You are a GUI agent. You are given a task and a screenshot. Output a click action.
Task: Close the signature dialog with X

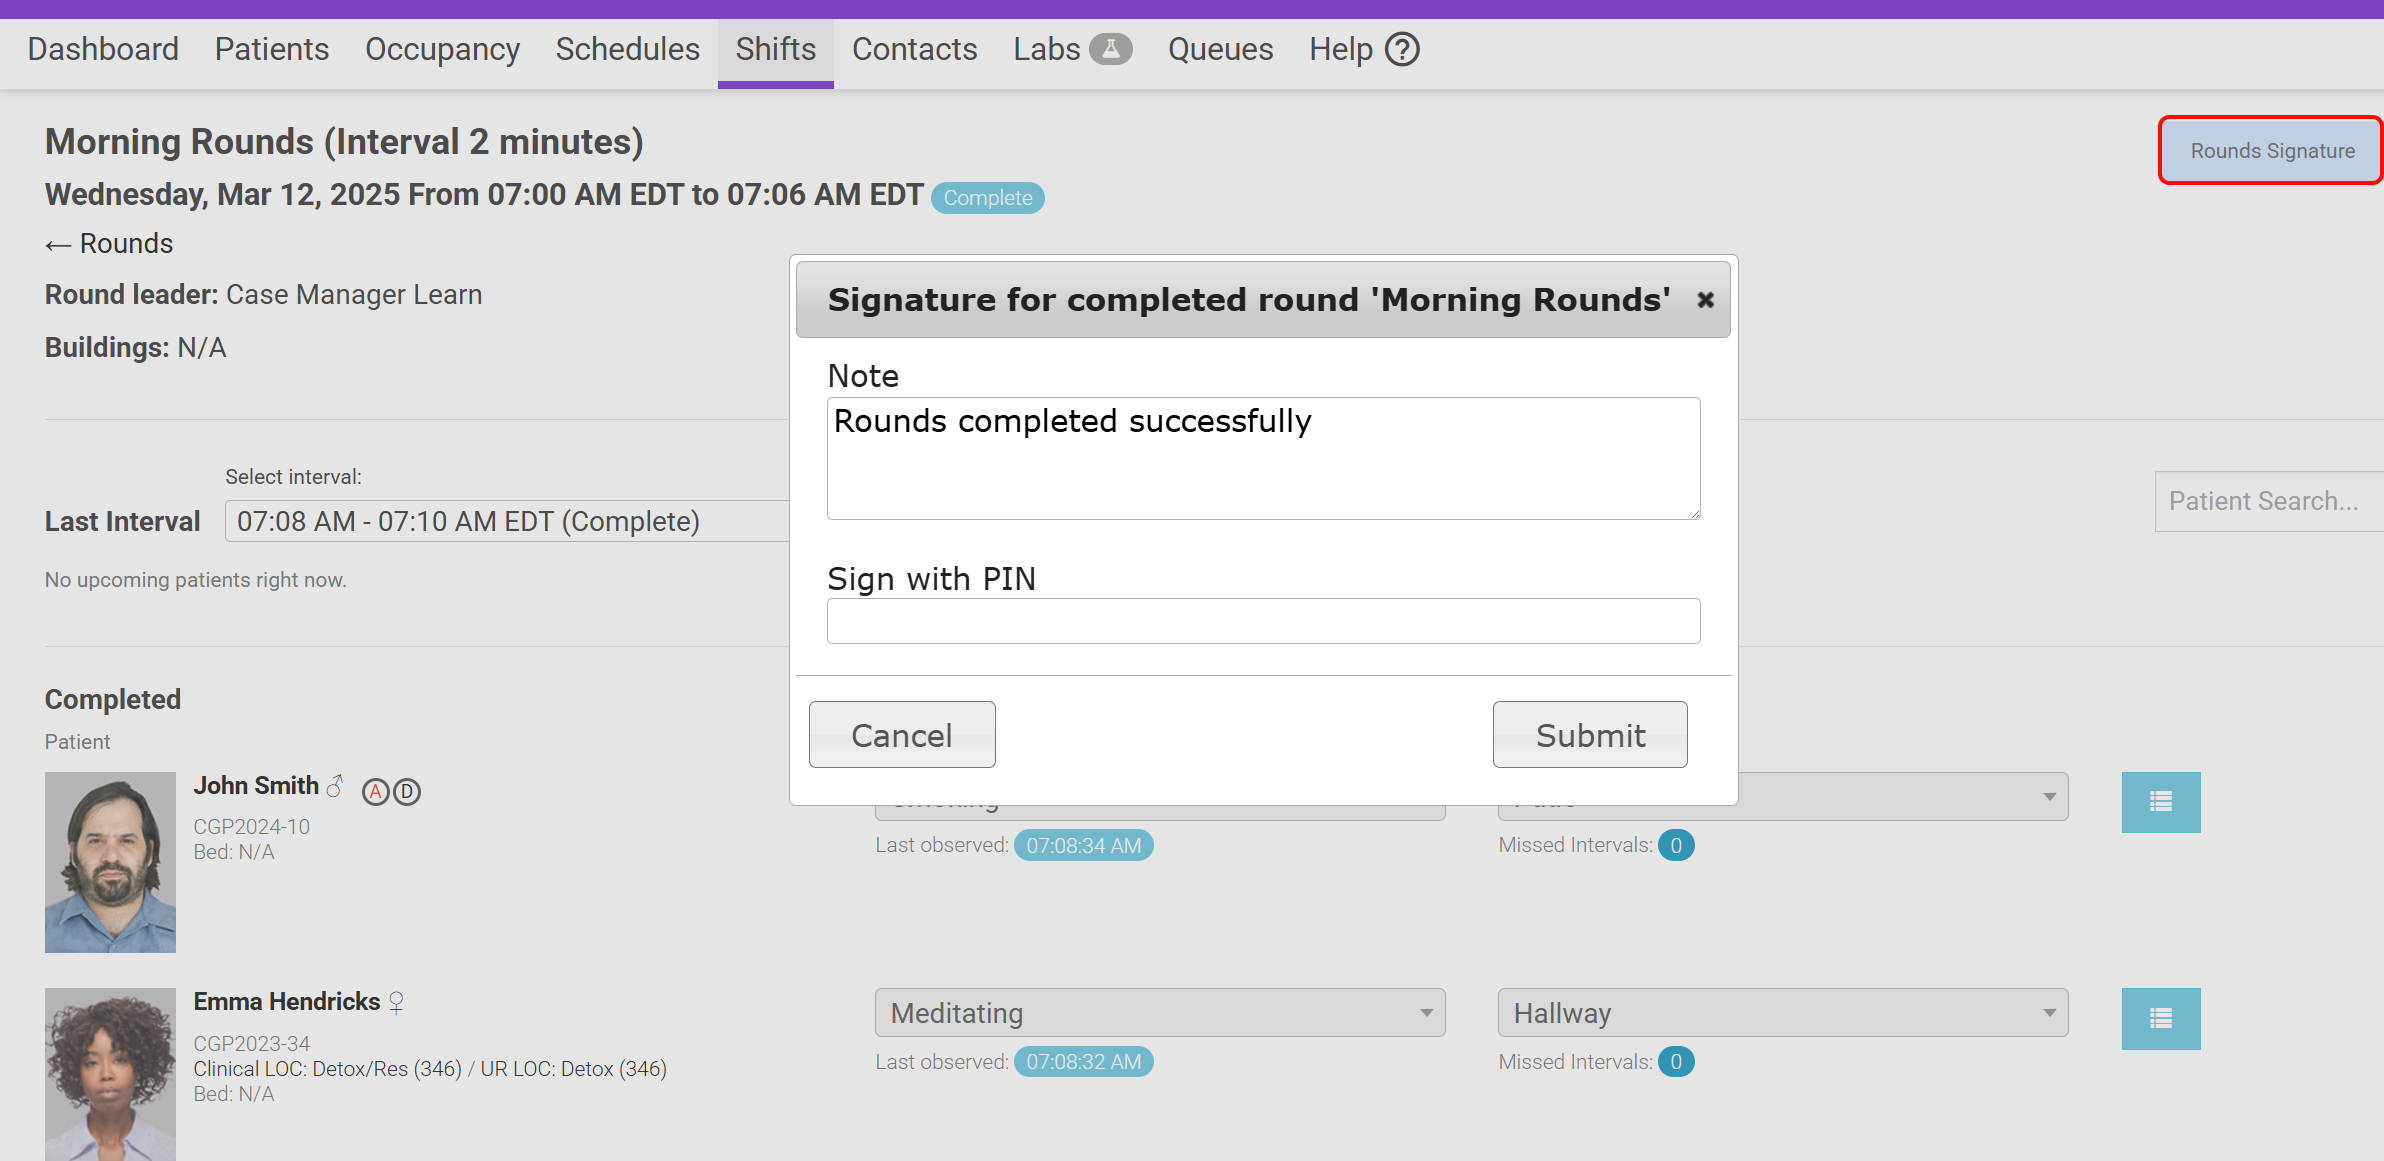pos(1705,300)
